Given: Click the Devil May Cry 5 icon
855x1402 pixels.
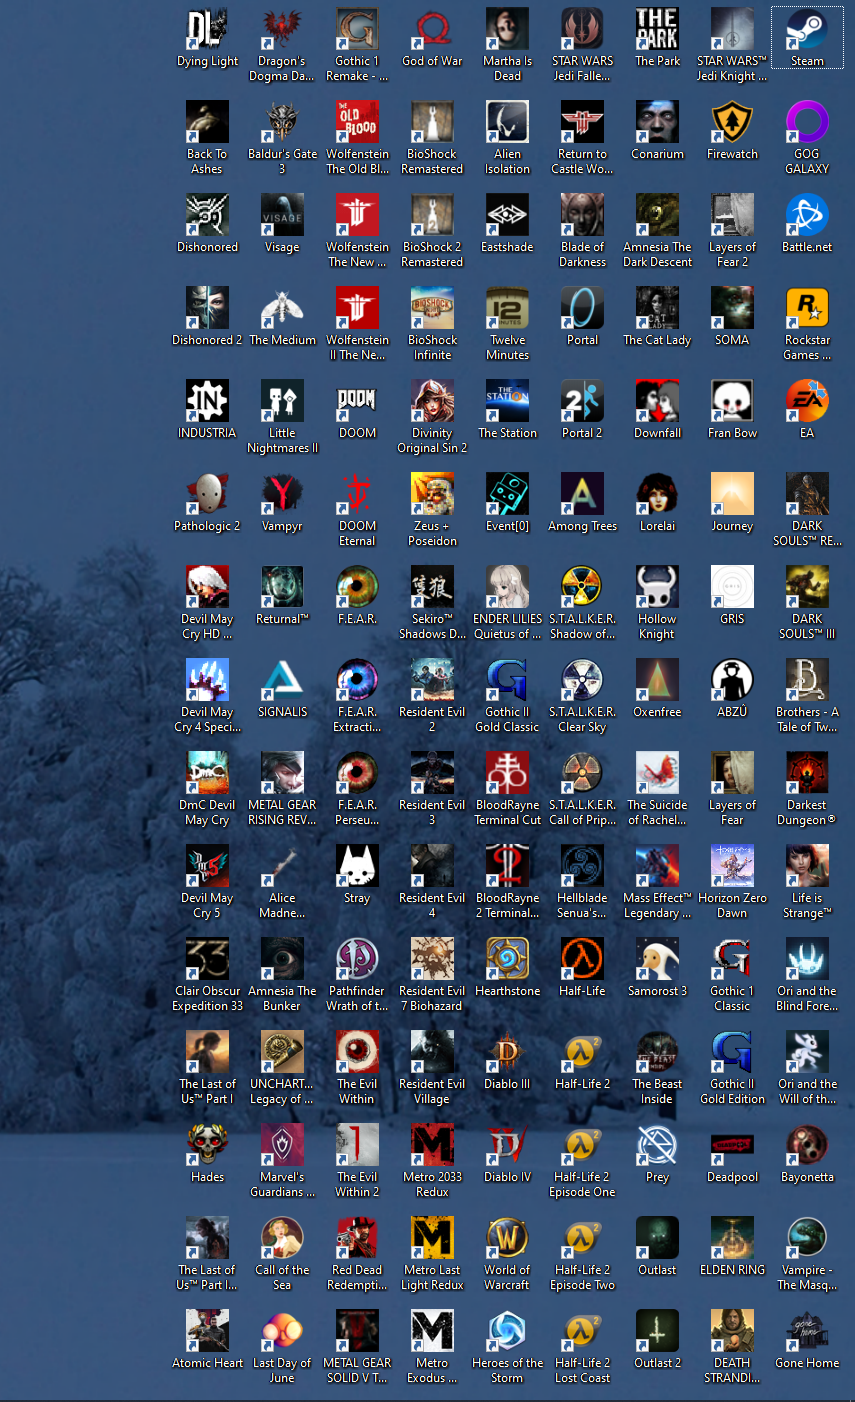Looking at the screenshot, I should click(x=207, y=866).
